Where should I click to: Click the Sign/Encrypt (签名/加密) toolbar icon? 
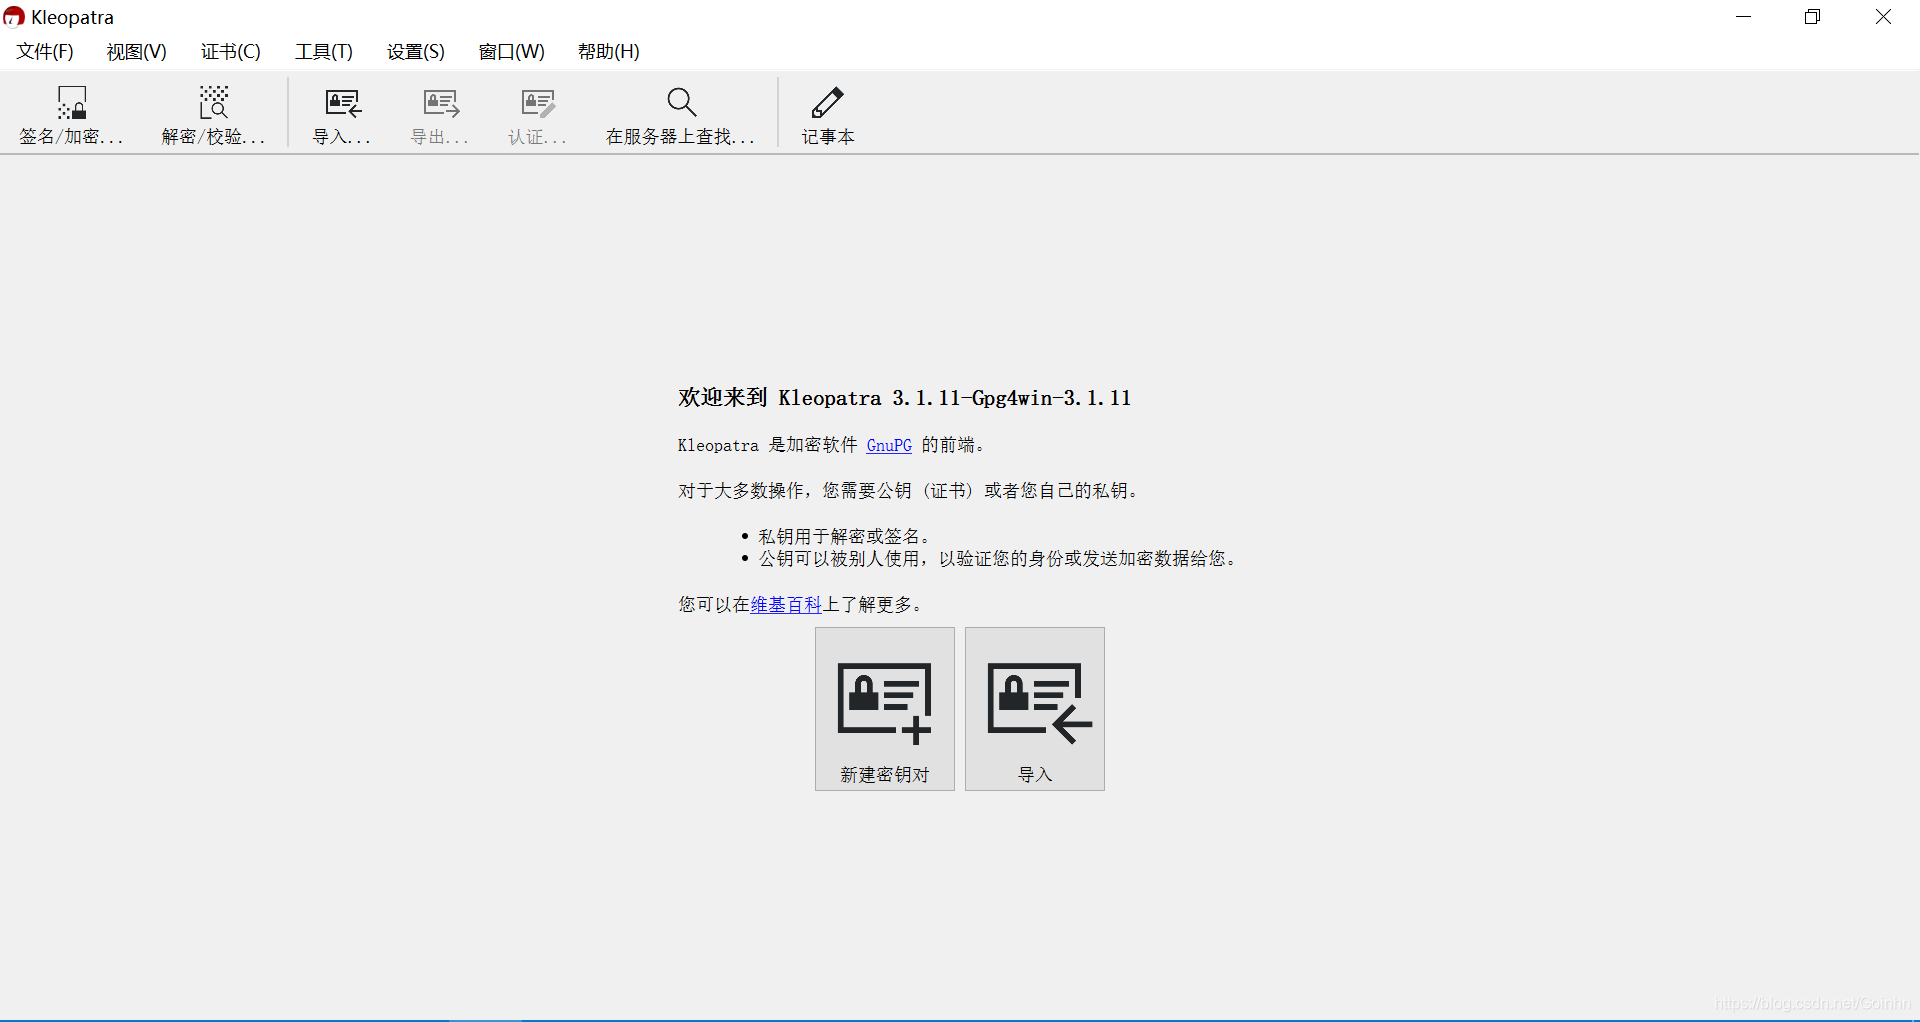tap(71, 103)
